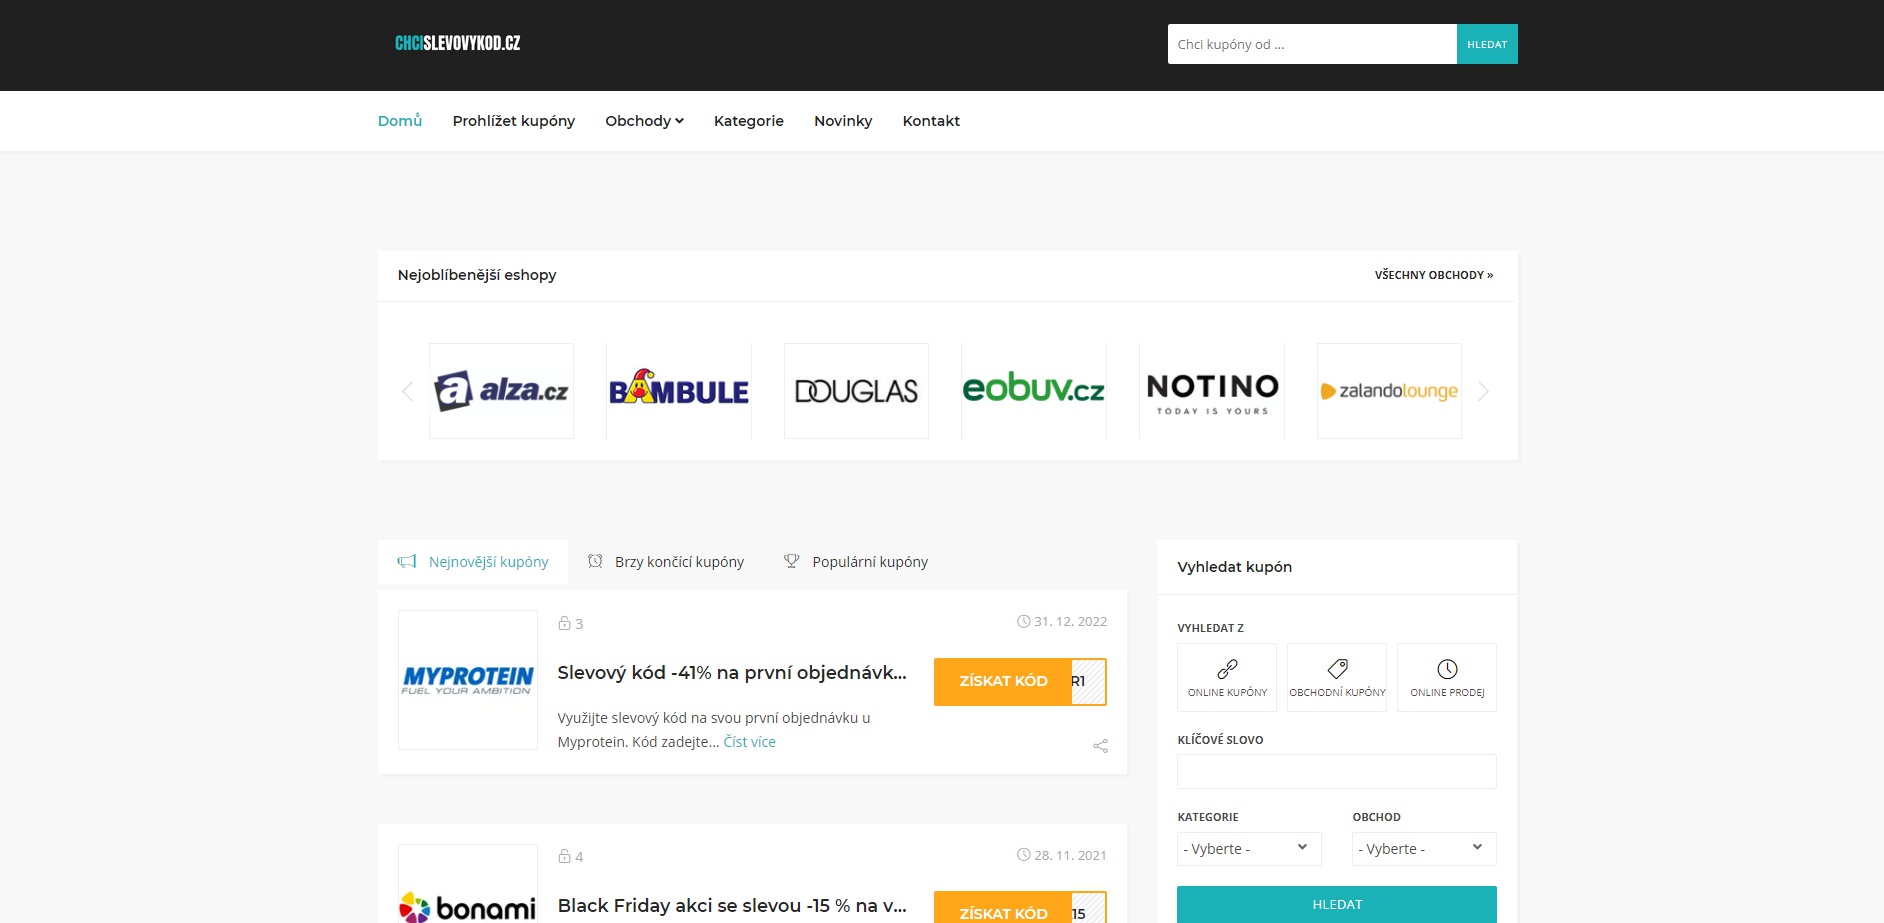
Task: Click the ChciSlevovyKod.cz site logo
Action: [x=457, y=43]
